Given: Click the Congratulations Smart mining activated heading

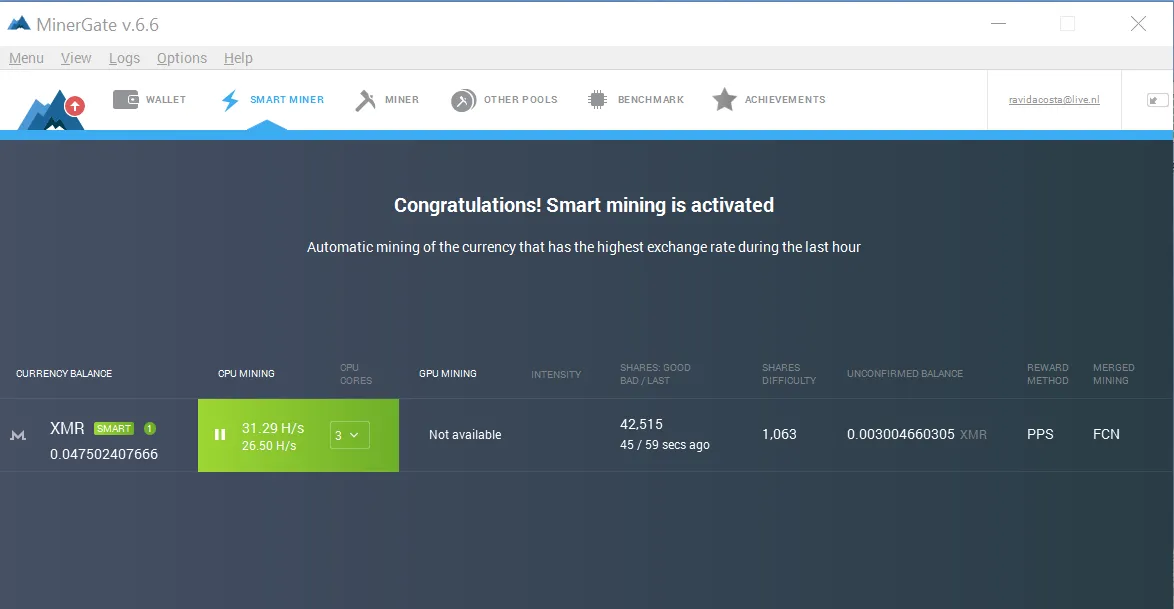Looking at the screenshot, I should pos(584,205).
